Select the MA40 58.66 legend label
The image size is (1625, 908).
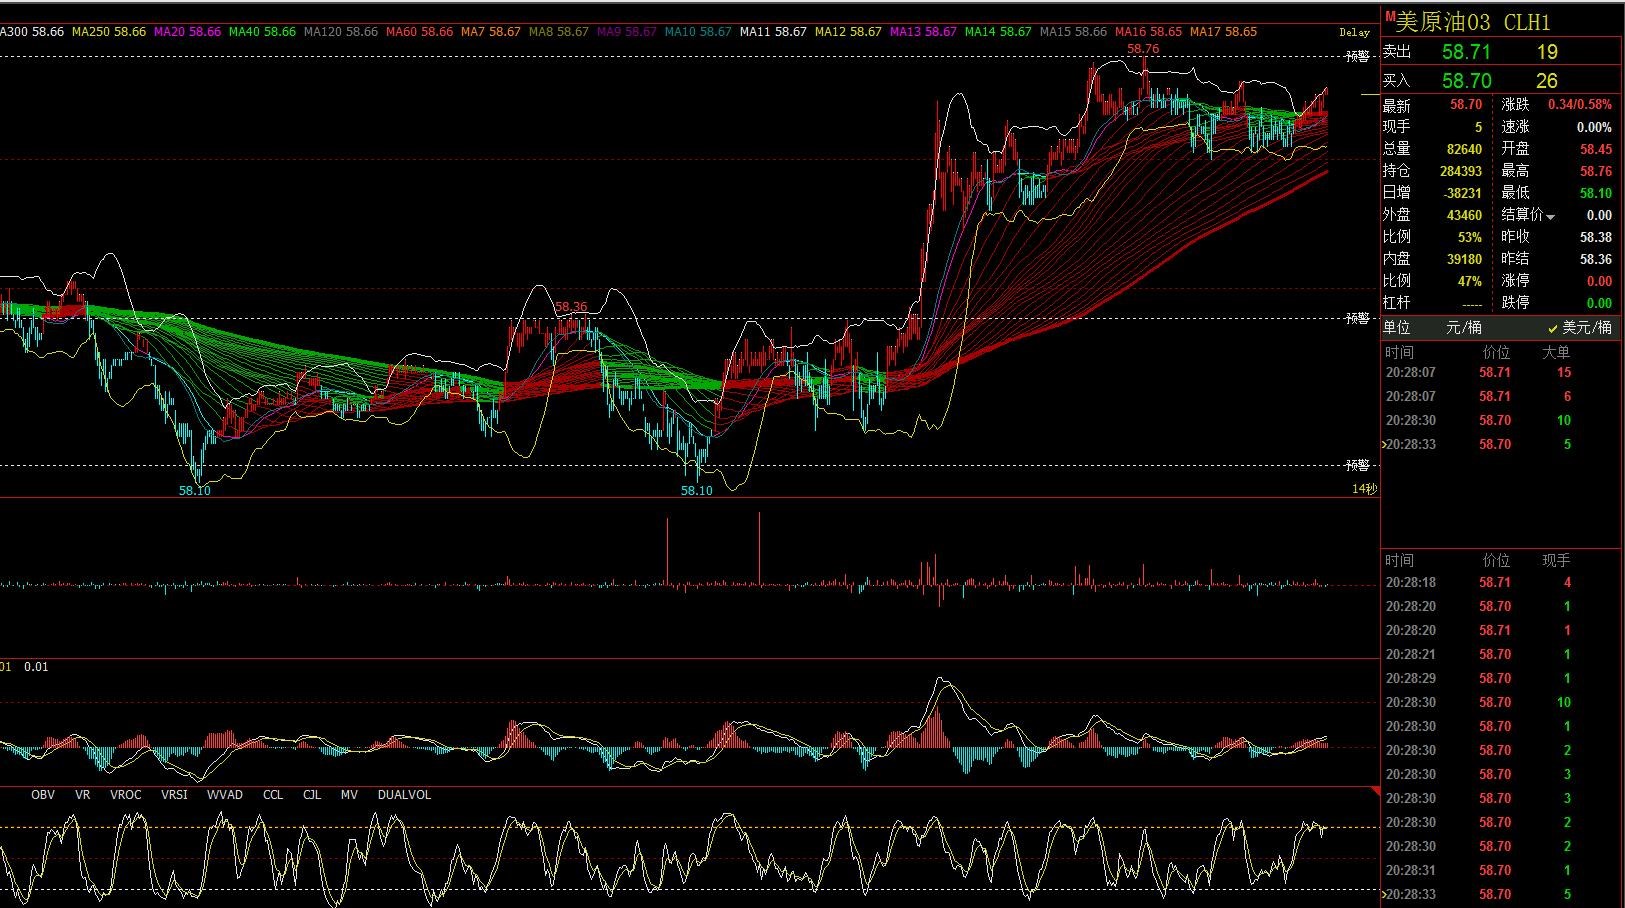point(262,32)
